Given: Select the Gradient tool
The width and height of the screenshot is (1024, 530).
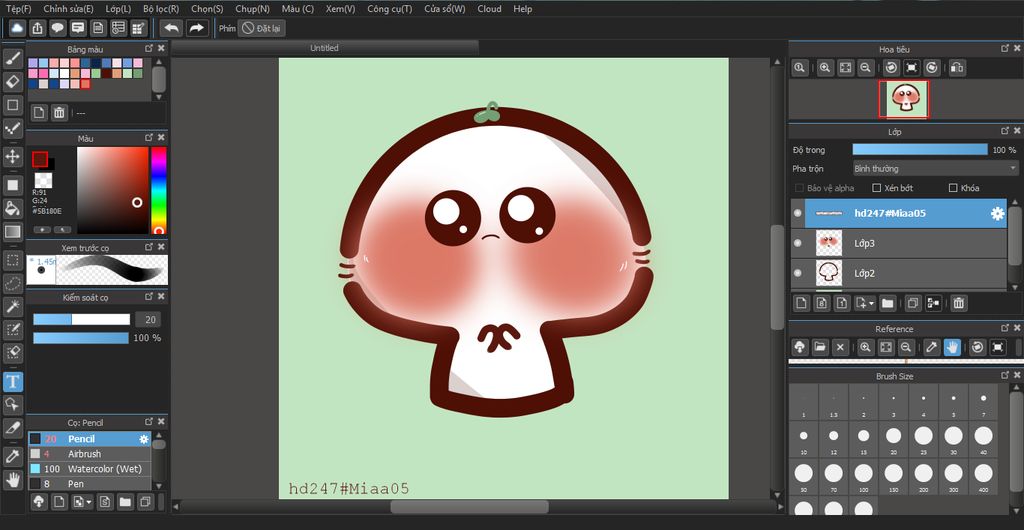Looking at the screenshot, I should click(x=13, y=232).
